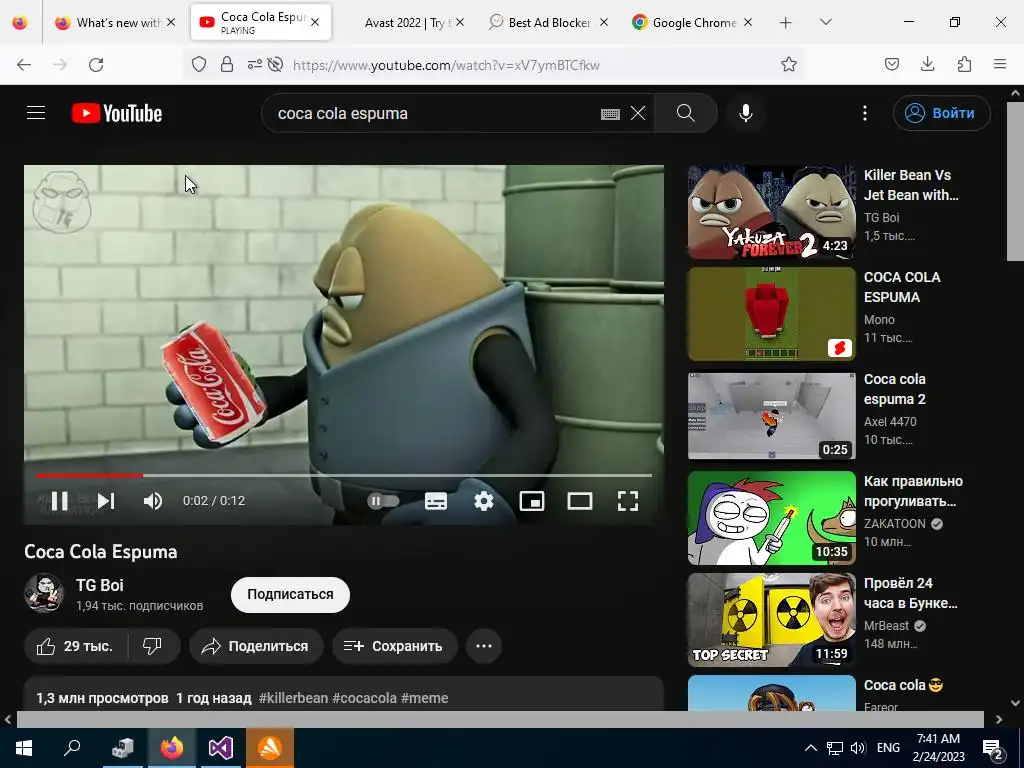Open the Windows notification center

click(x=993, y=749)
